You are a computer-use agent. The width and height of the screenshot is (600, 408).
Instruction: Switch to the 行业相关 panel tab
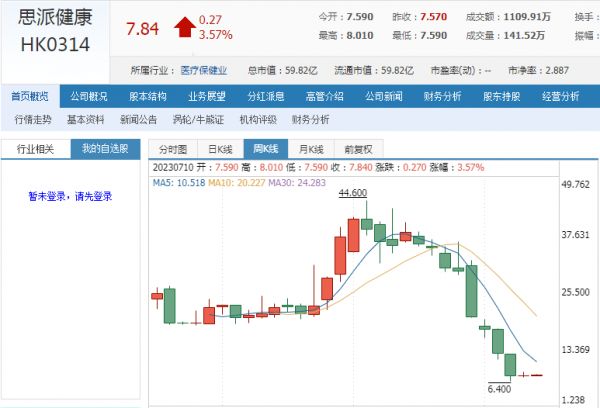[36, 148]
